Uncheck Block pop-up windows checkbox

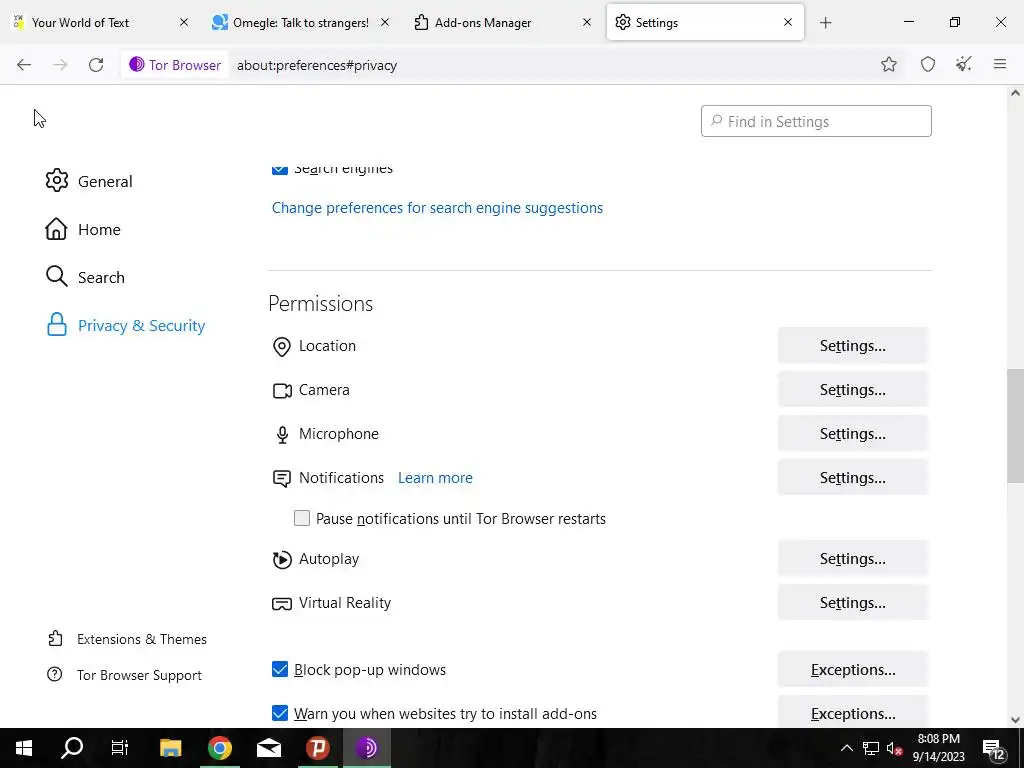coord(280,669)
